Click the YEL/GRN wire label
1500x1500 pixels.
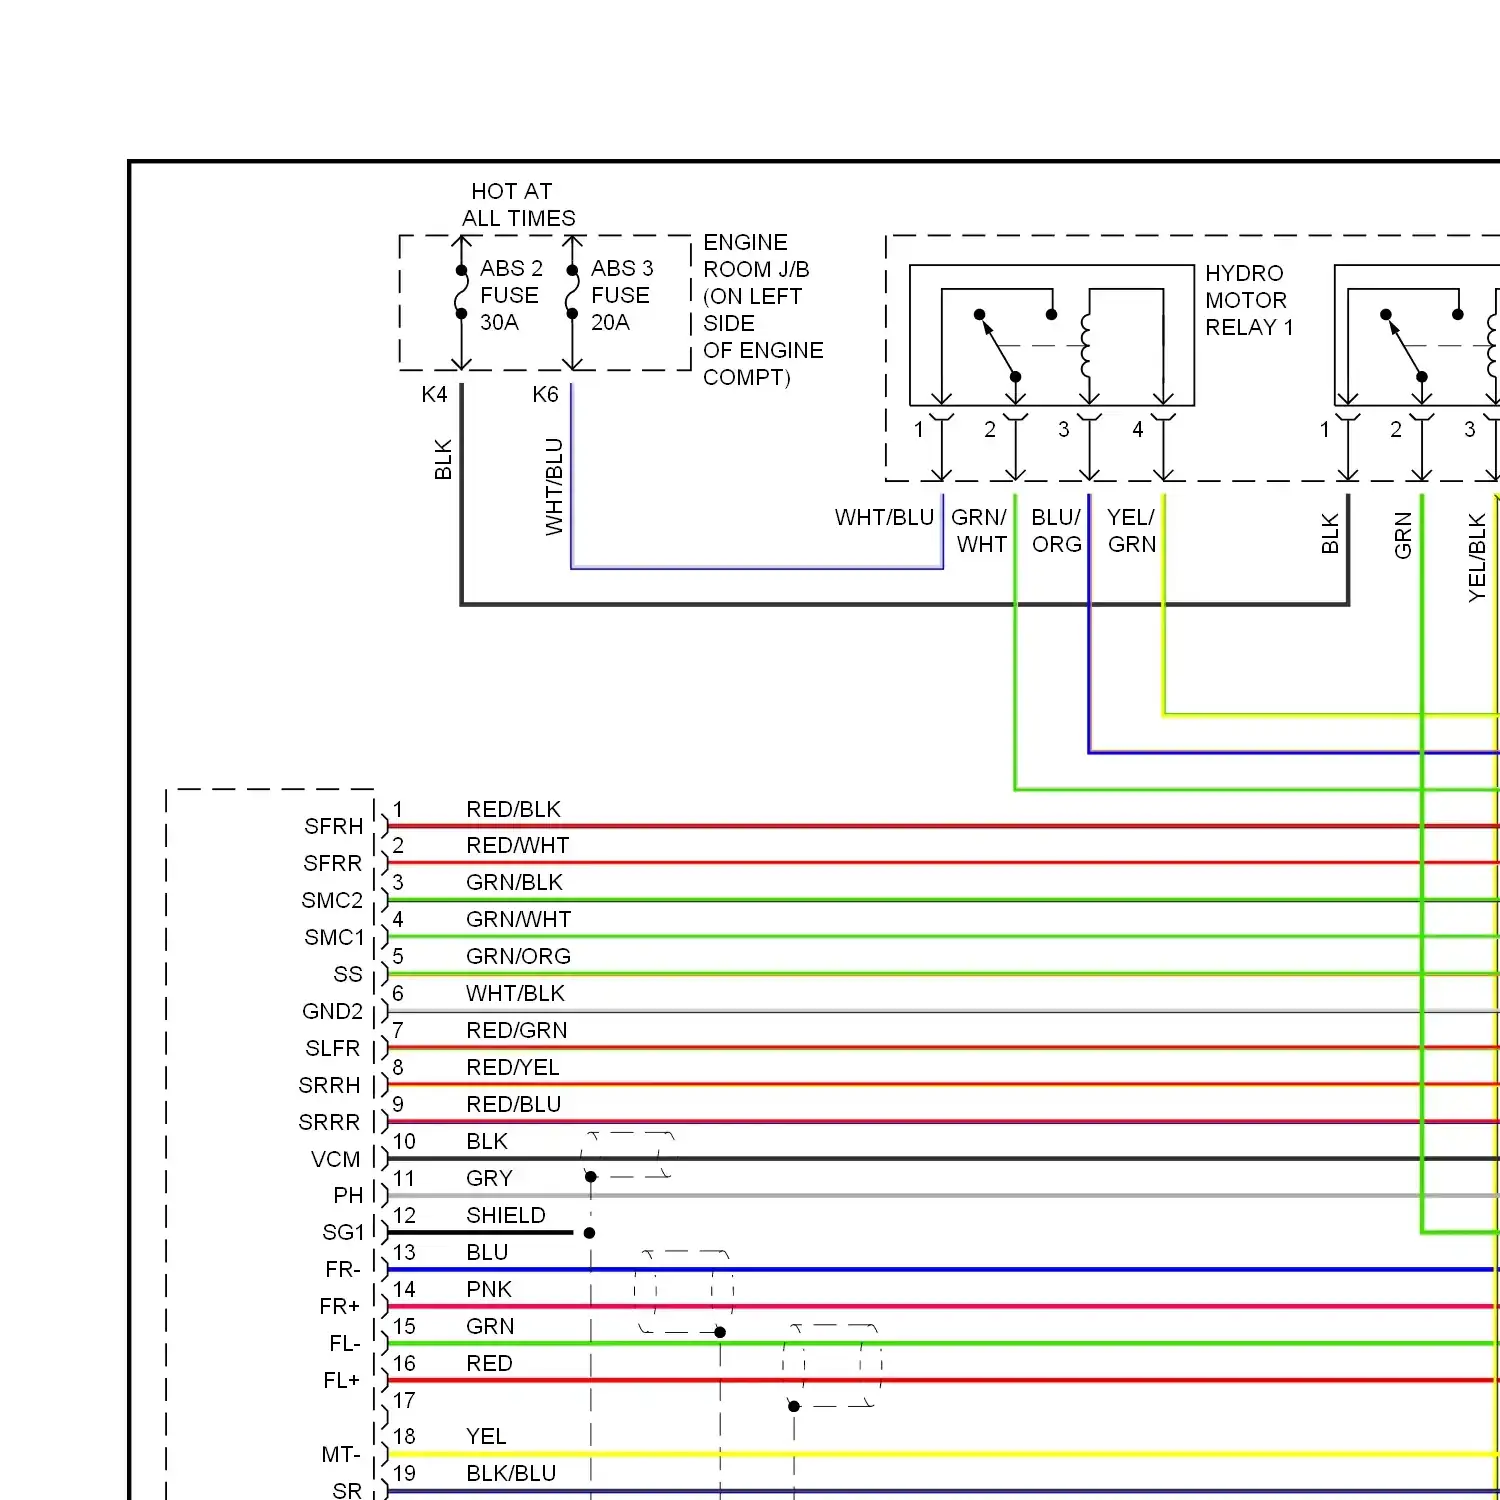pos(1132,531)
